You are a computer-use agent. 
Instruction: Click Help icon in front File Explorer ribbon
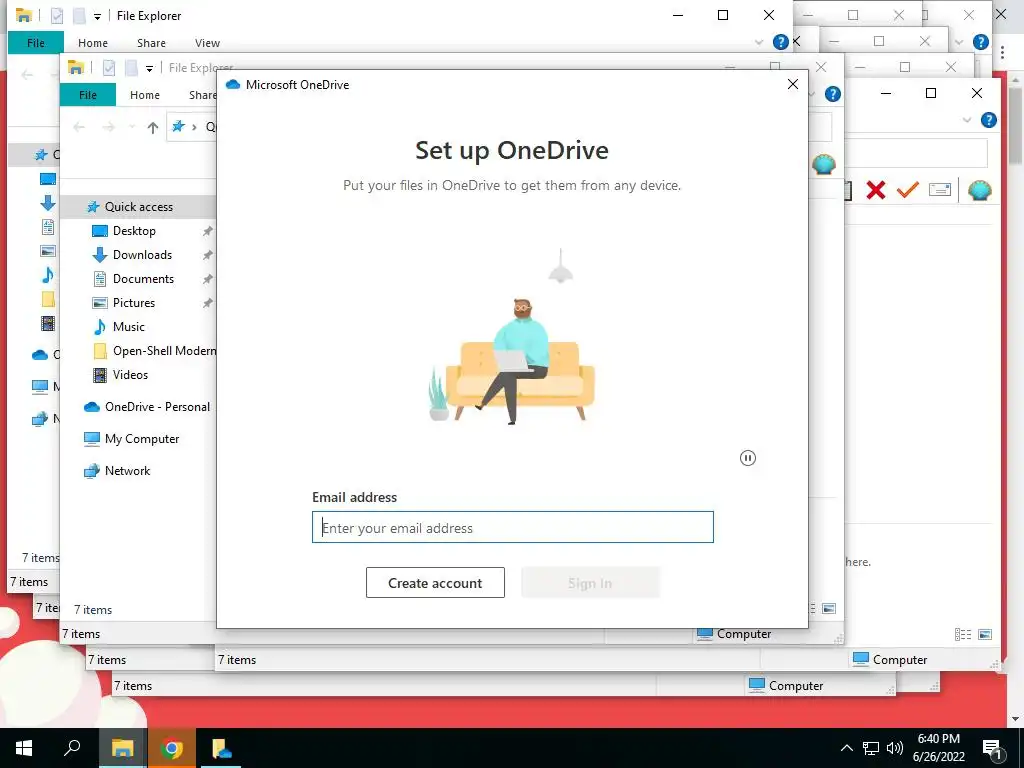[x=833, y=94]
